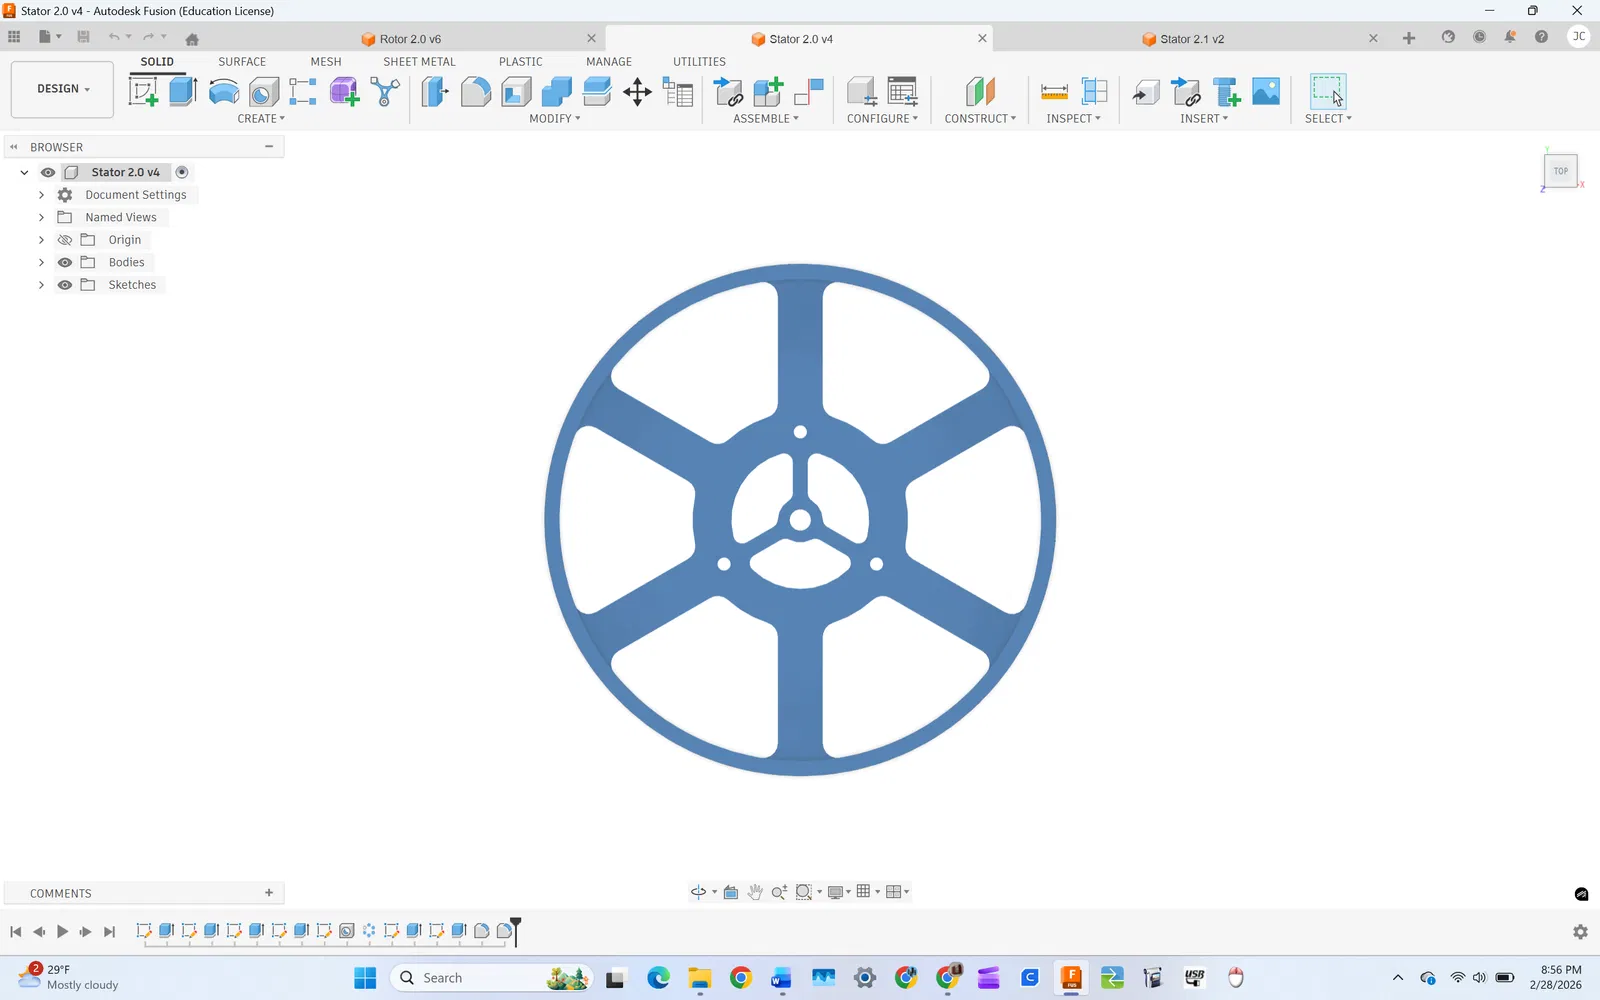This screenshot has height=1000, width=1600.
Task: Switch to the SHEET METAL tab
Action: (x=419, y=62)
